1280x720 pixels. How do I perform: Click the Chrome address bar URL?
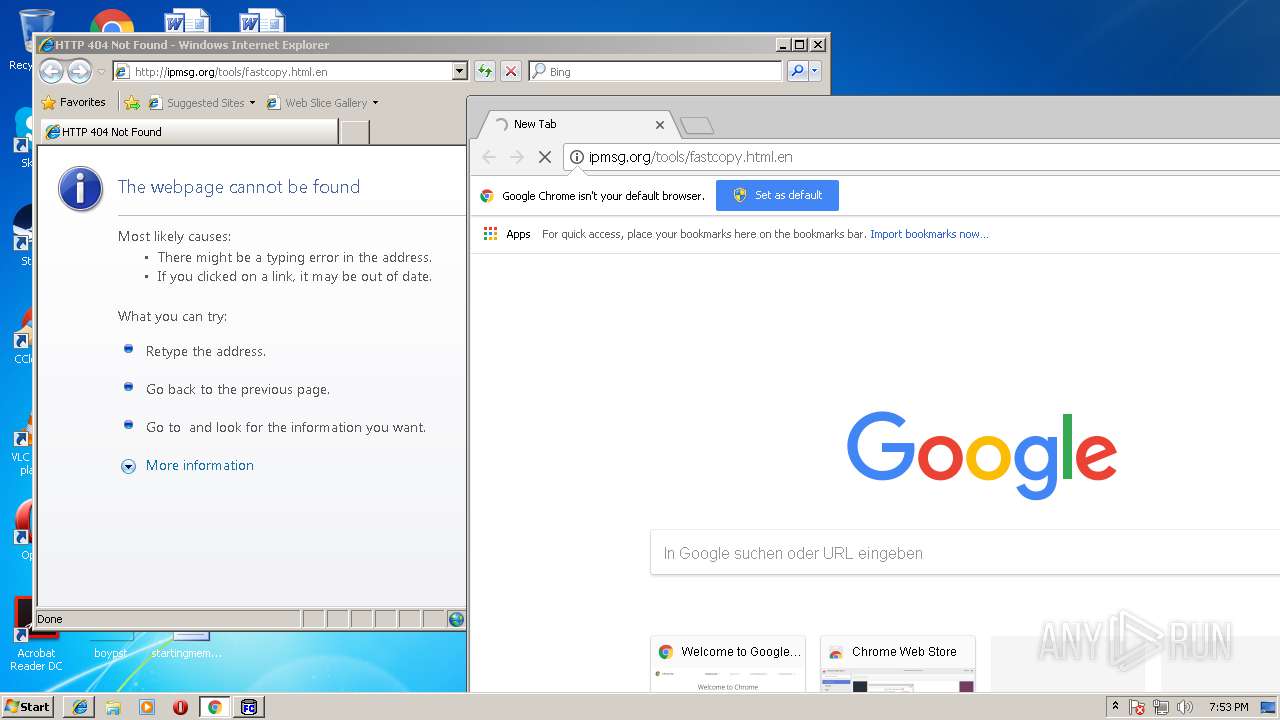pos(691,157)
